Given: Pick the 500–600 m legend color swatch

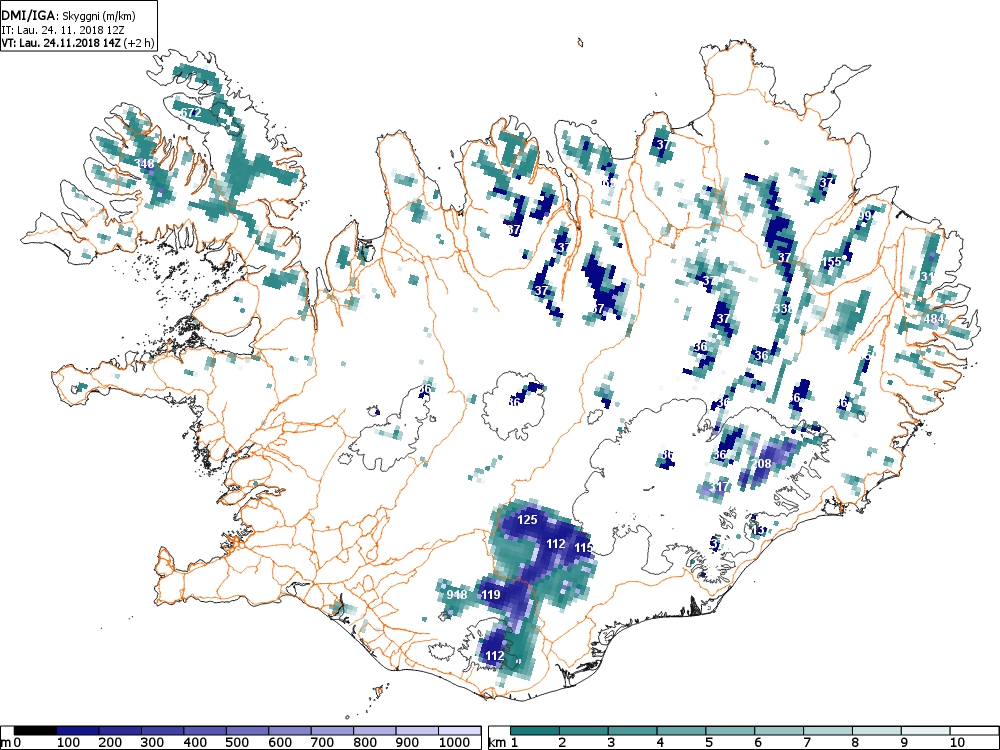Looking at the screenshot, I should tap(247, 731).
